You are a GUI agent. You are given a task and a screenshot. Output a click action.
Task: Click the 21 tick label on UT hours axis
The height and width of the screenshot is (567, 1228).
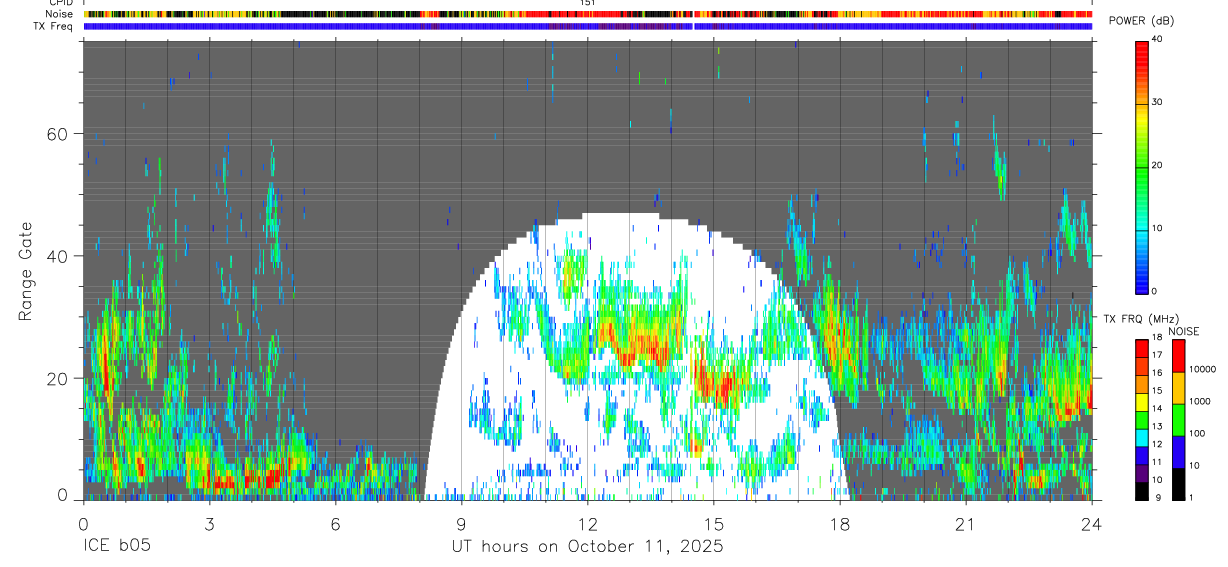965,524
